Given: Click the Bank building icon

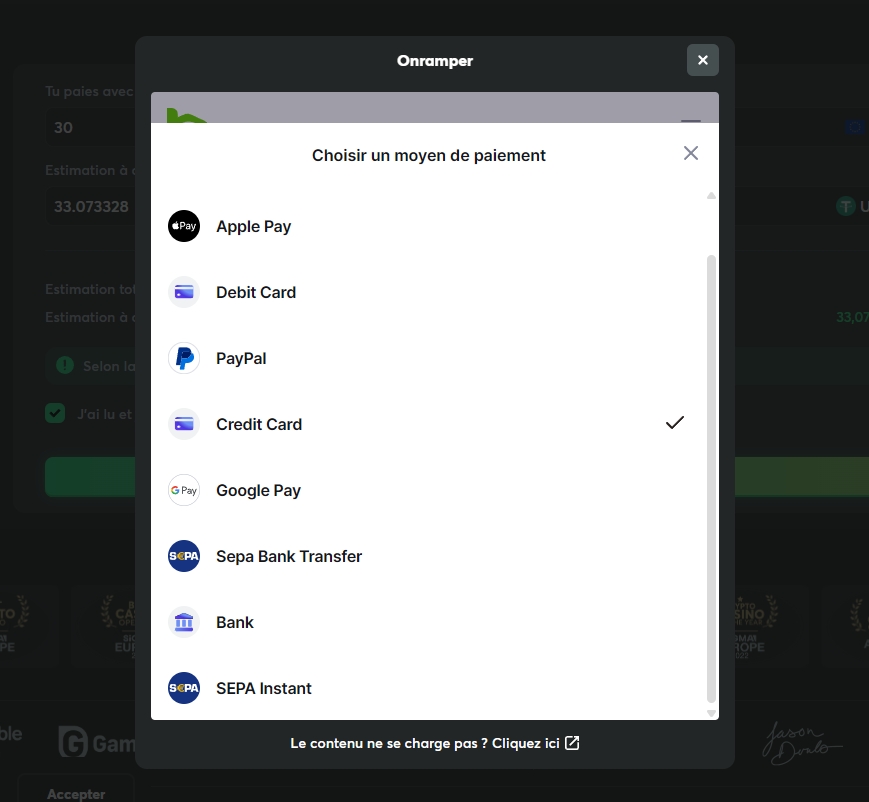Looking at the screenshot, I should (184, 622).
